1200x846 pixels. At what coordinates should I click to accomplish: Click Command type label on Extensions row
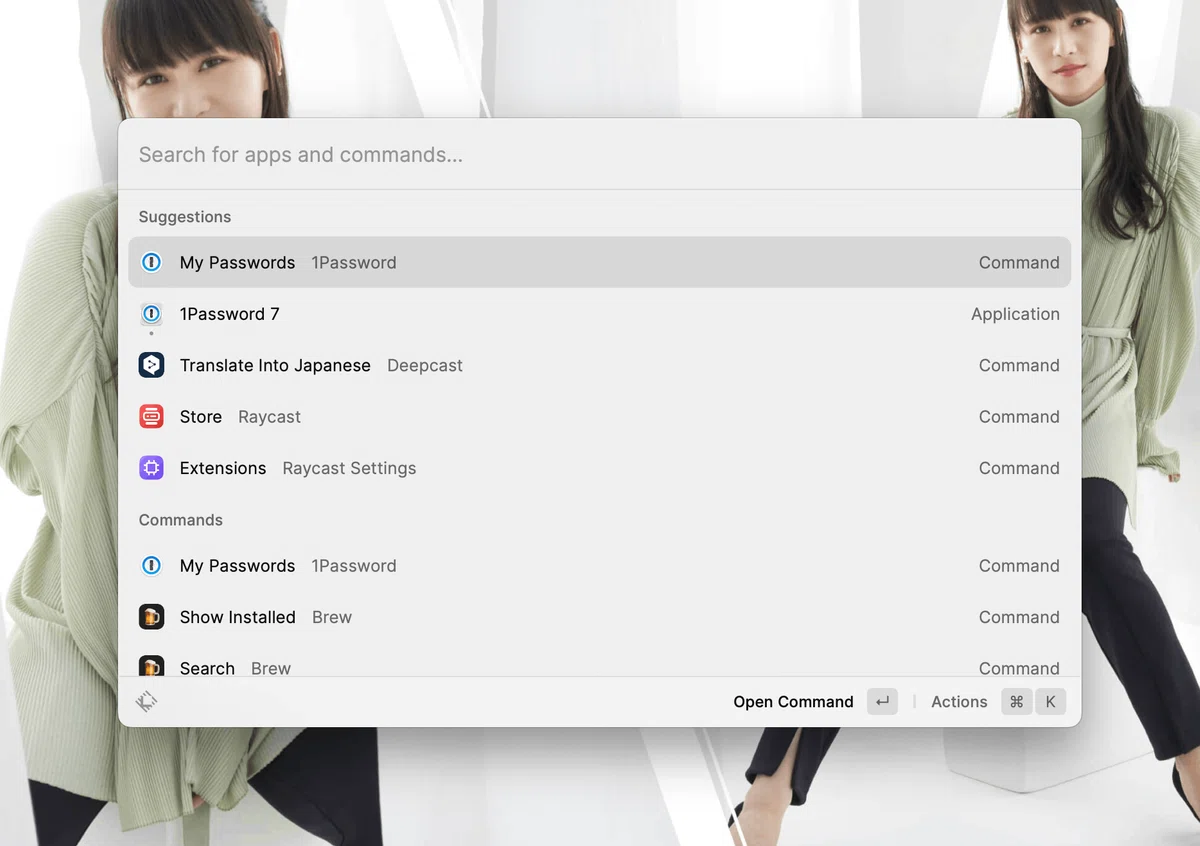[1019, 468]
